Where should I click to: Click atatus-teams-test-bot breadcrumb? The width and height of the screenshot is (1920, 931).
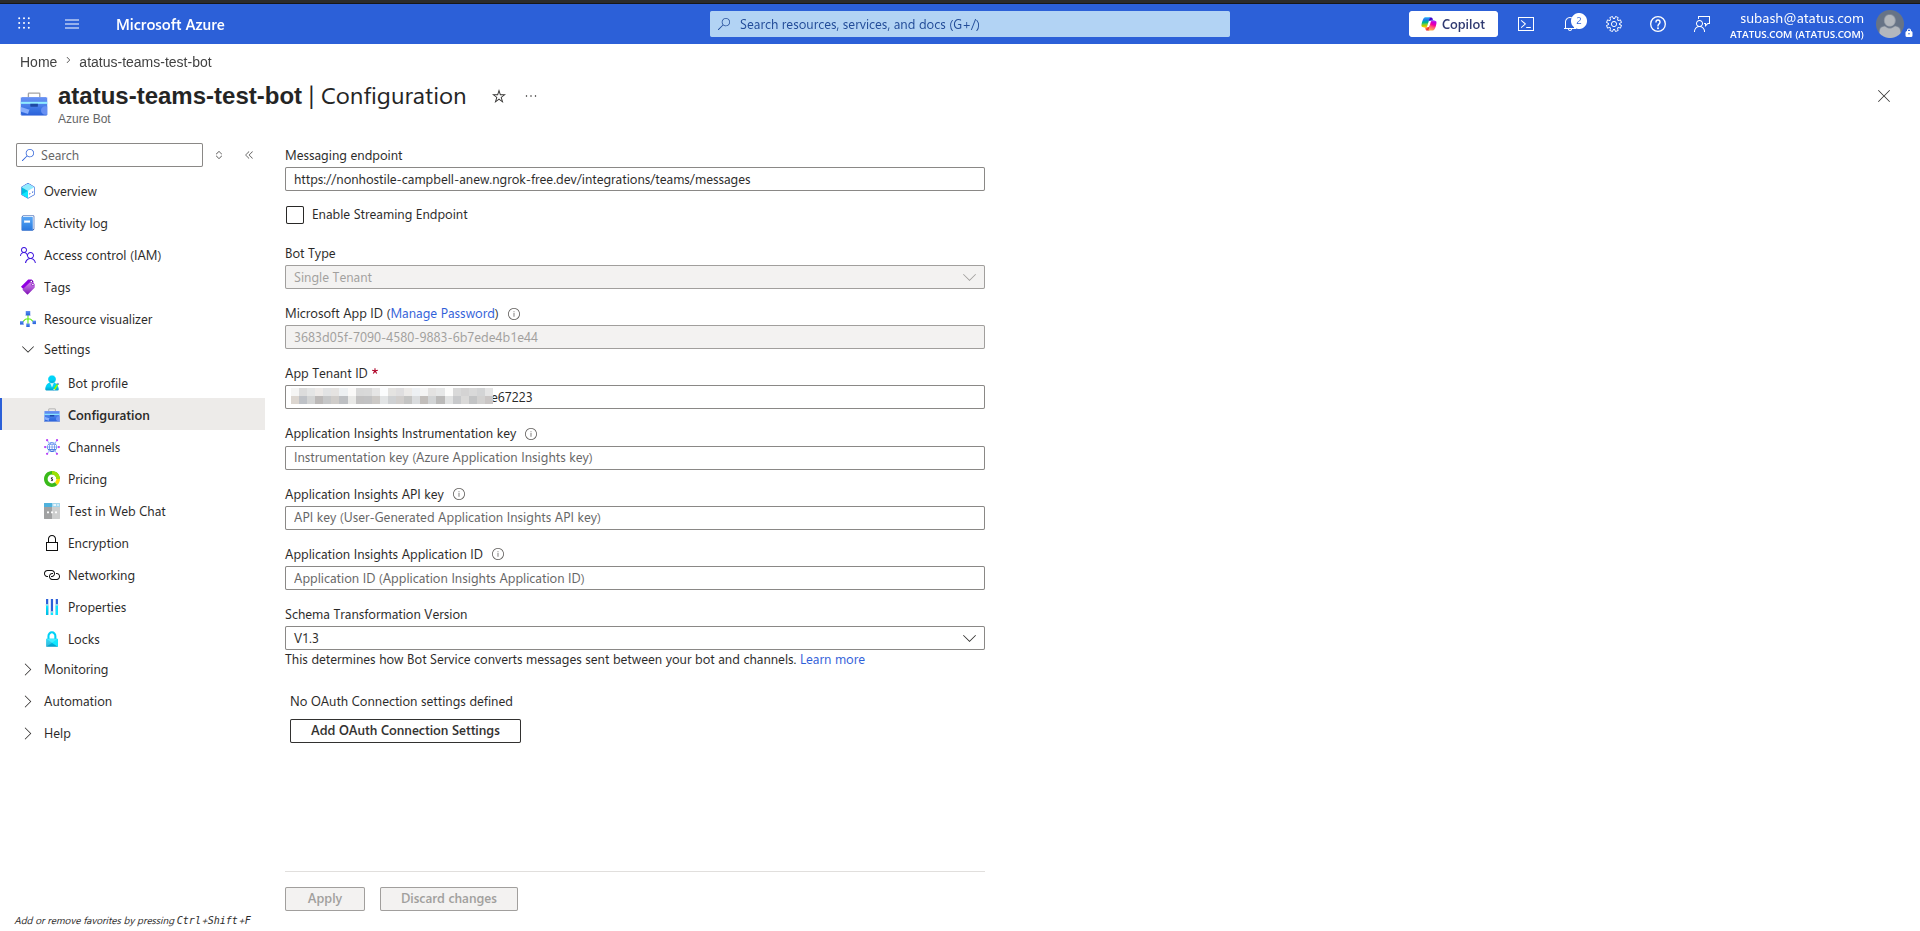click(x=145, y=62)
